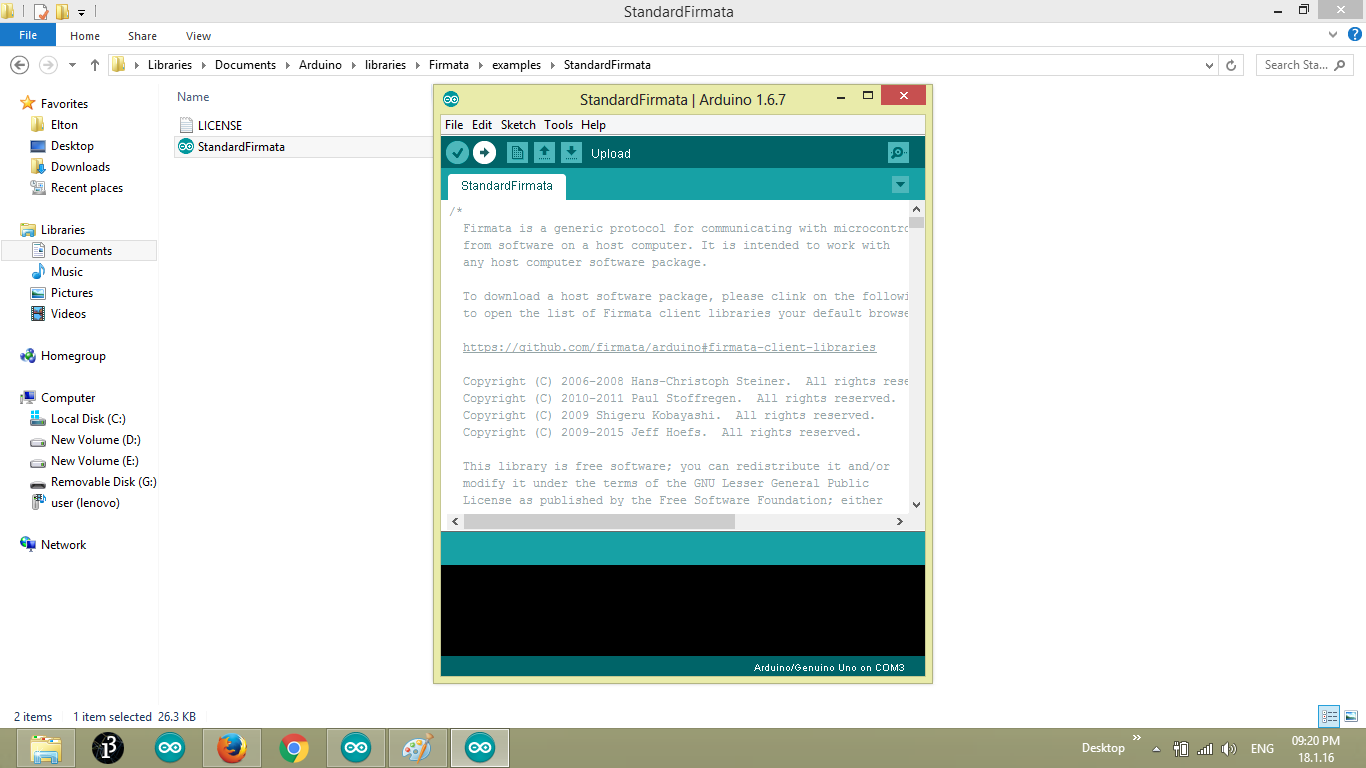1366x768 pixels.
Task: Click the editor horizontal scrollbar left arrow
Action: point(455,522)
